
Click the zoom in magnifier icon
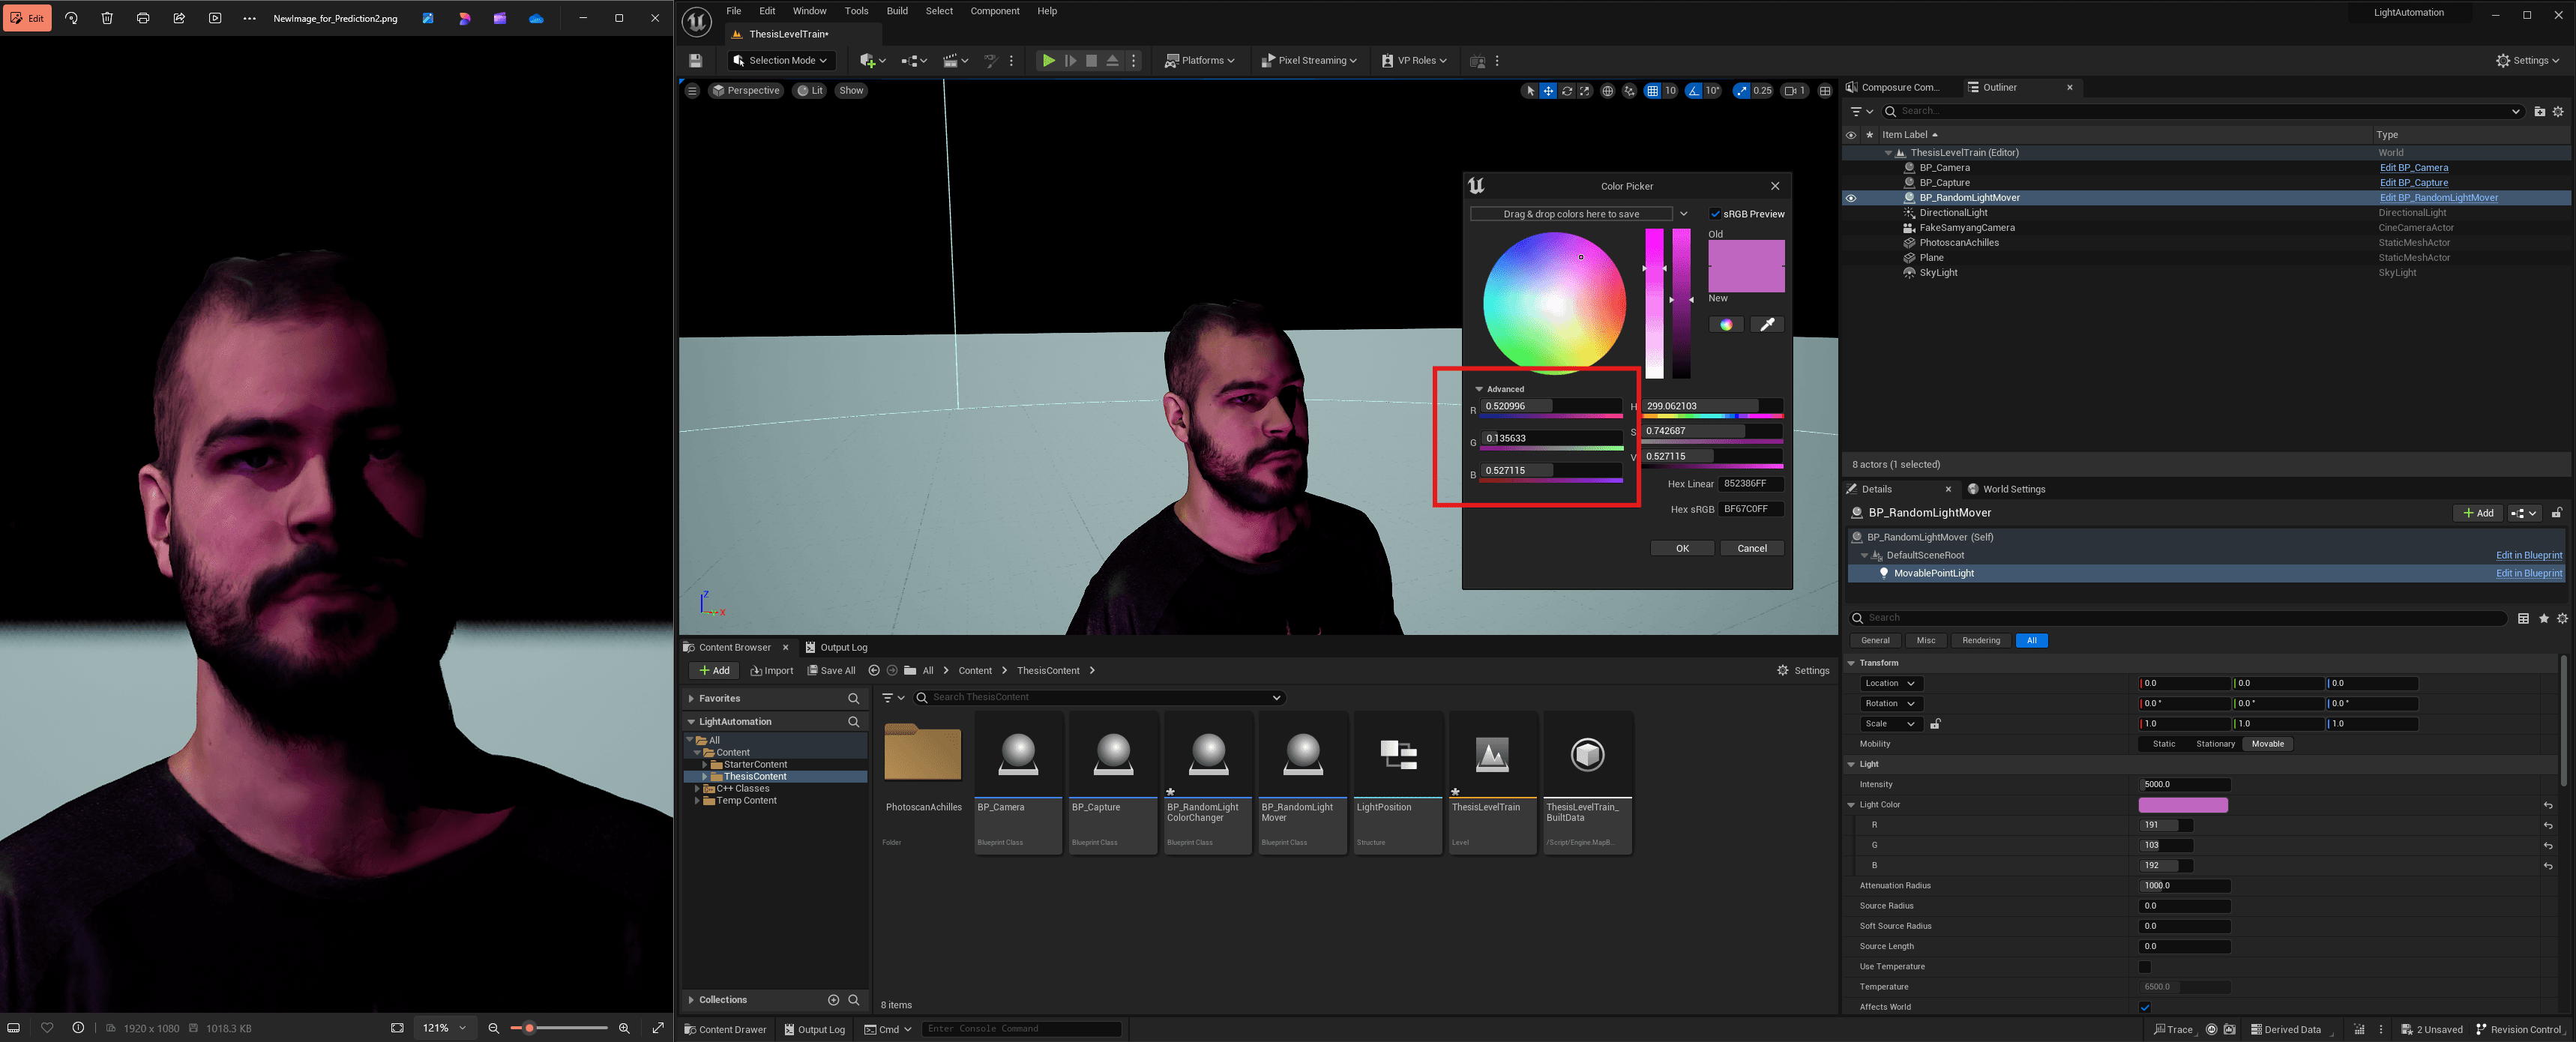pyautogui.click(x=624, y=1028)
